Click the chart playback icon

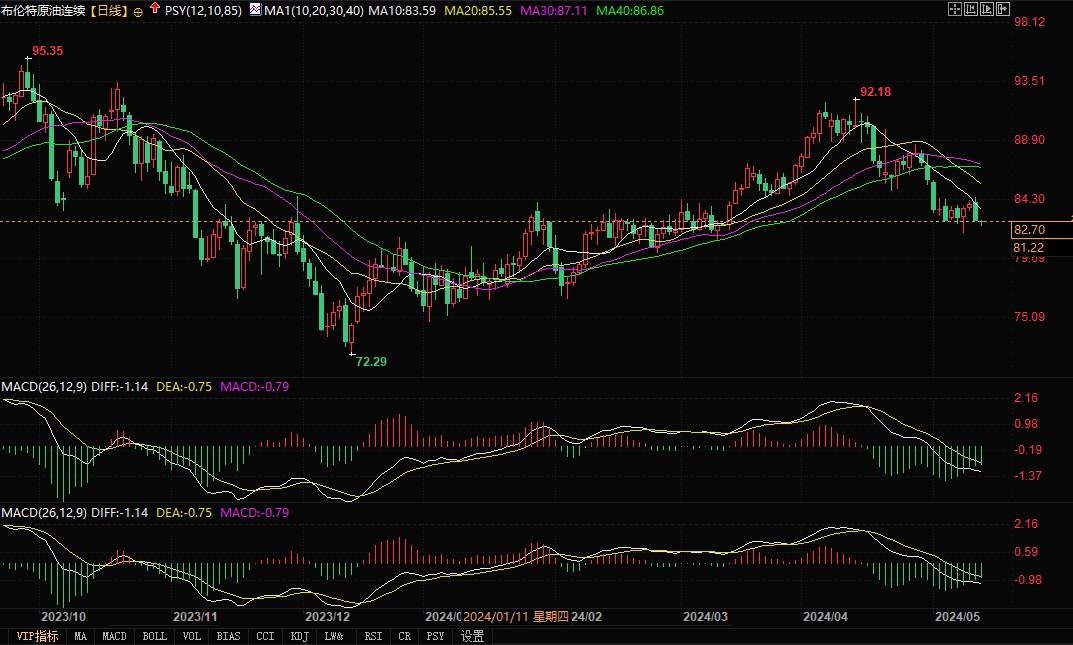tap(987, 9)
